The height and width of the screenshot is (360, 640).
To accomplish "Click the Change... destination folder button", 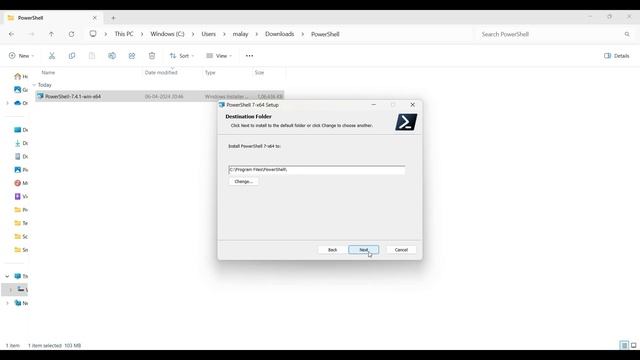I will 244,182.
